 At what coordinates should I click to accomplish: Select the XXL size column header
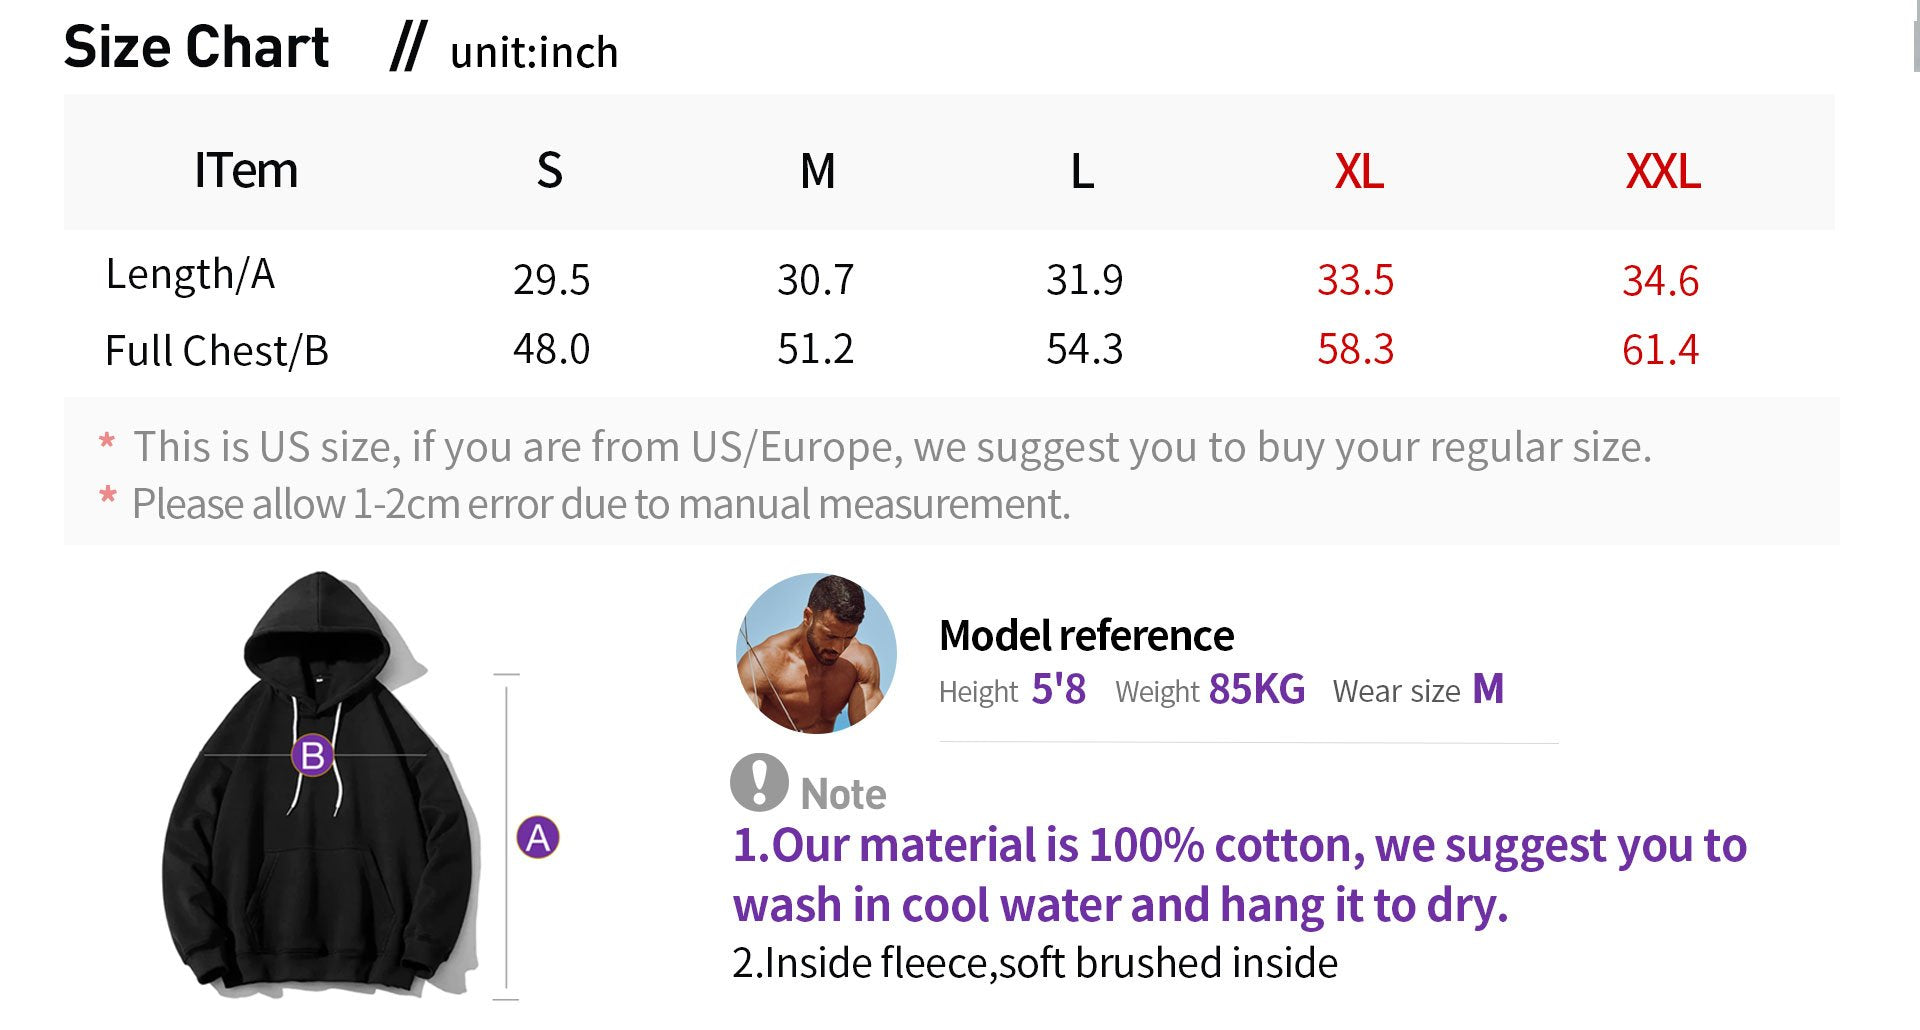[1662, 171]
